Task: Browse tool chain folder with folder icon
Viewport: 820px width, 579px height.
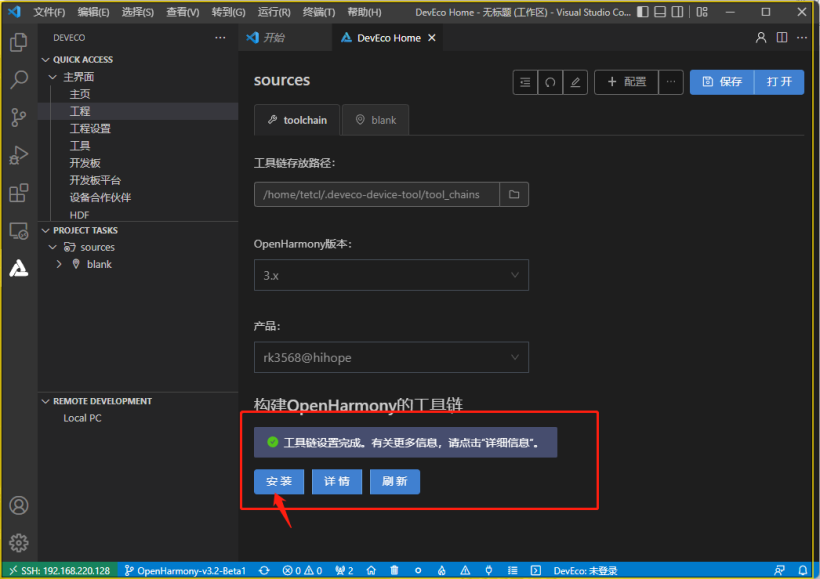Action: click(x=514, y=194)
